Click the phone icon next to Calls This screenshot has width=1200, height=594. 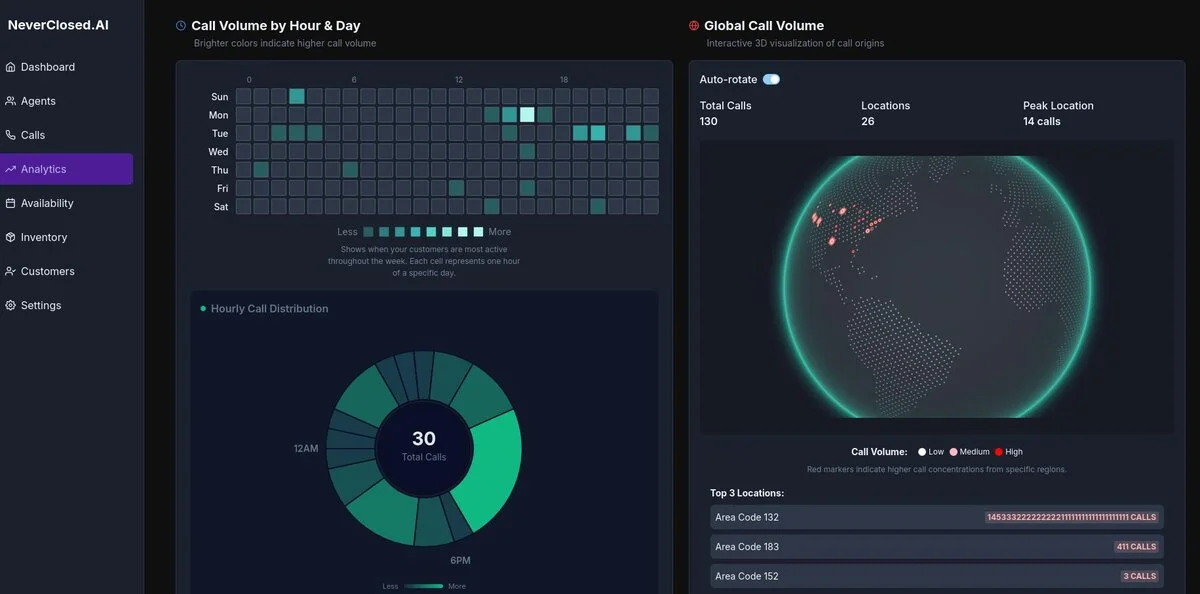pyautogui.click(x=12, y=135)
